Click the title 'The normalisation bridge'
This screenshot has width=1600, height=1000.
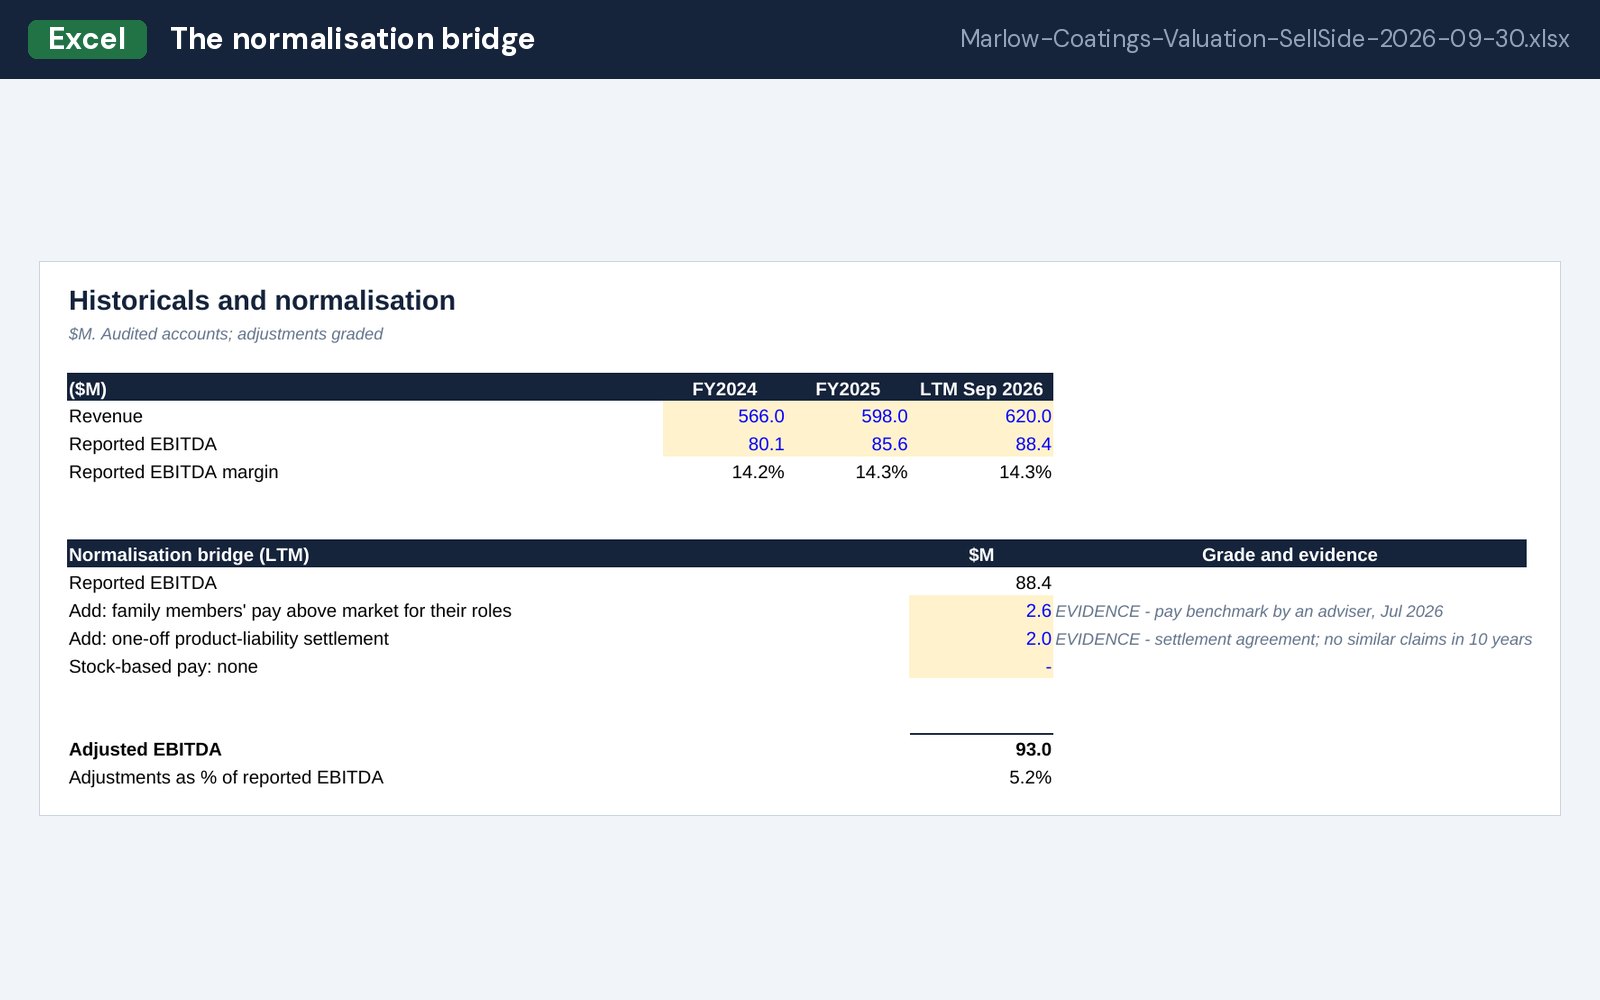point(352,39)
